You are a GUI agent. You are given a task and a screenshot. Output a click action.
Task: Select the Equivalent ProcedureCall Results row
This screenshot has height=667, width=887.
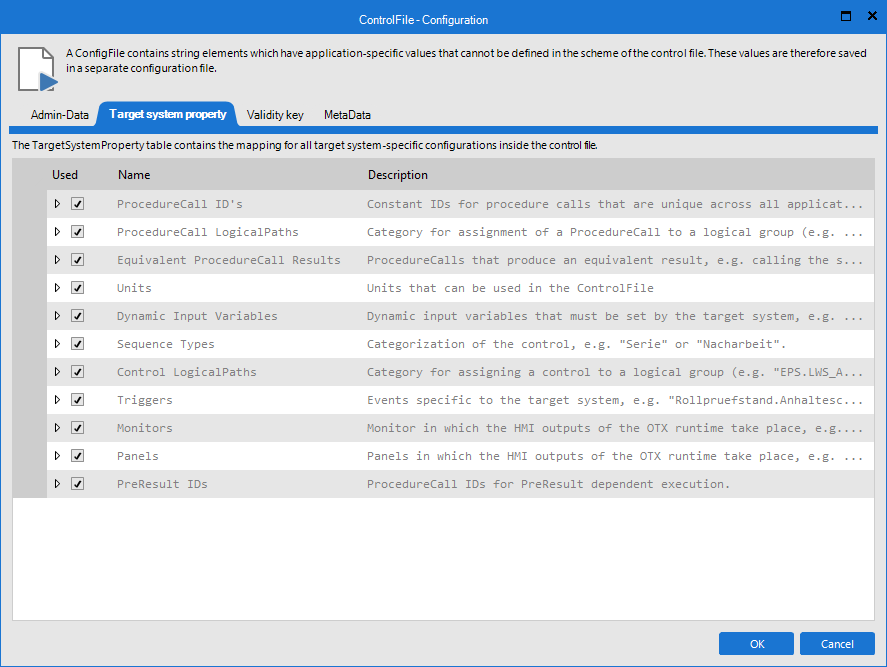pos(228,260)
